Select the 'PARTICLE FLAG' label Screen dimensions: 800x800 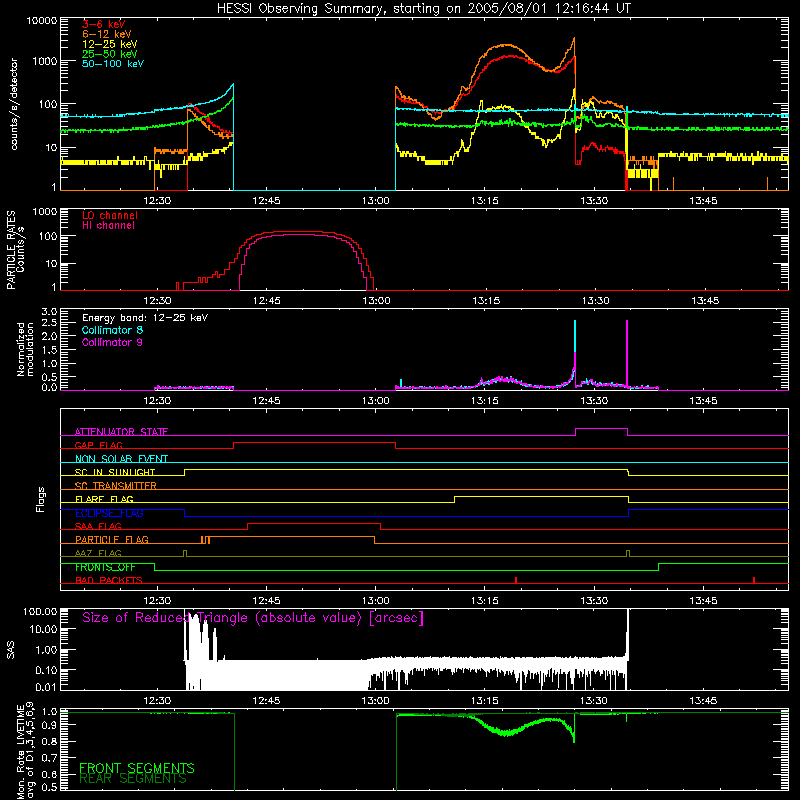(x=112, y=539)
